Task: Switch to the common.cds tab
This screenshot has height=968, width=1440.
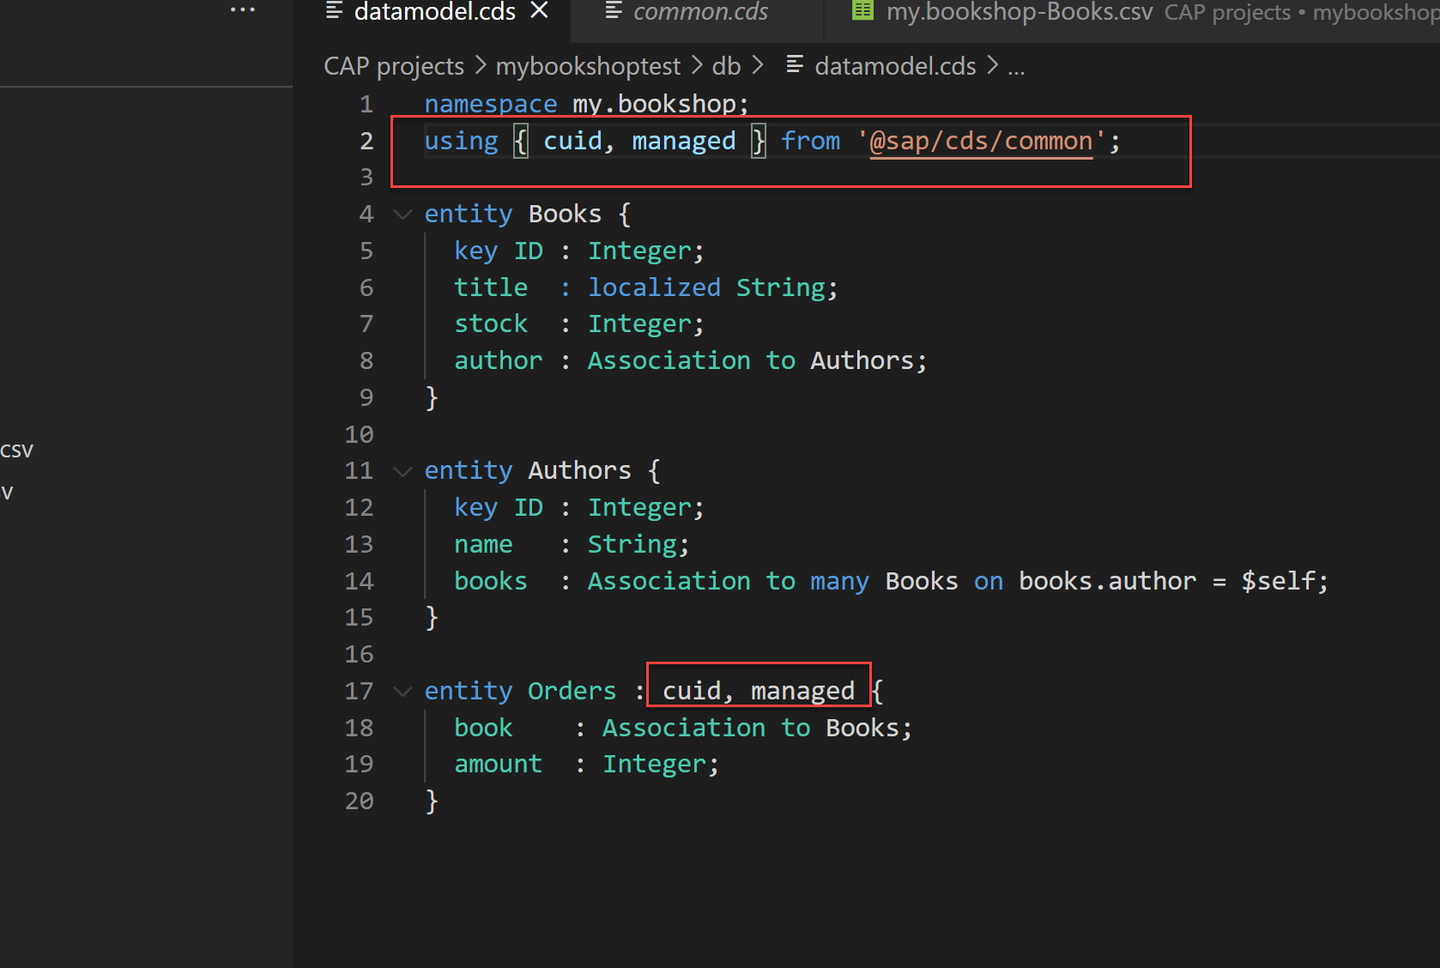Action: 700,11
